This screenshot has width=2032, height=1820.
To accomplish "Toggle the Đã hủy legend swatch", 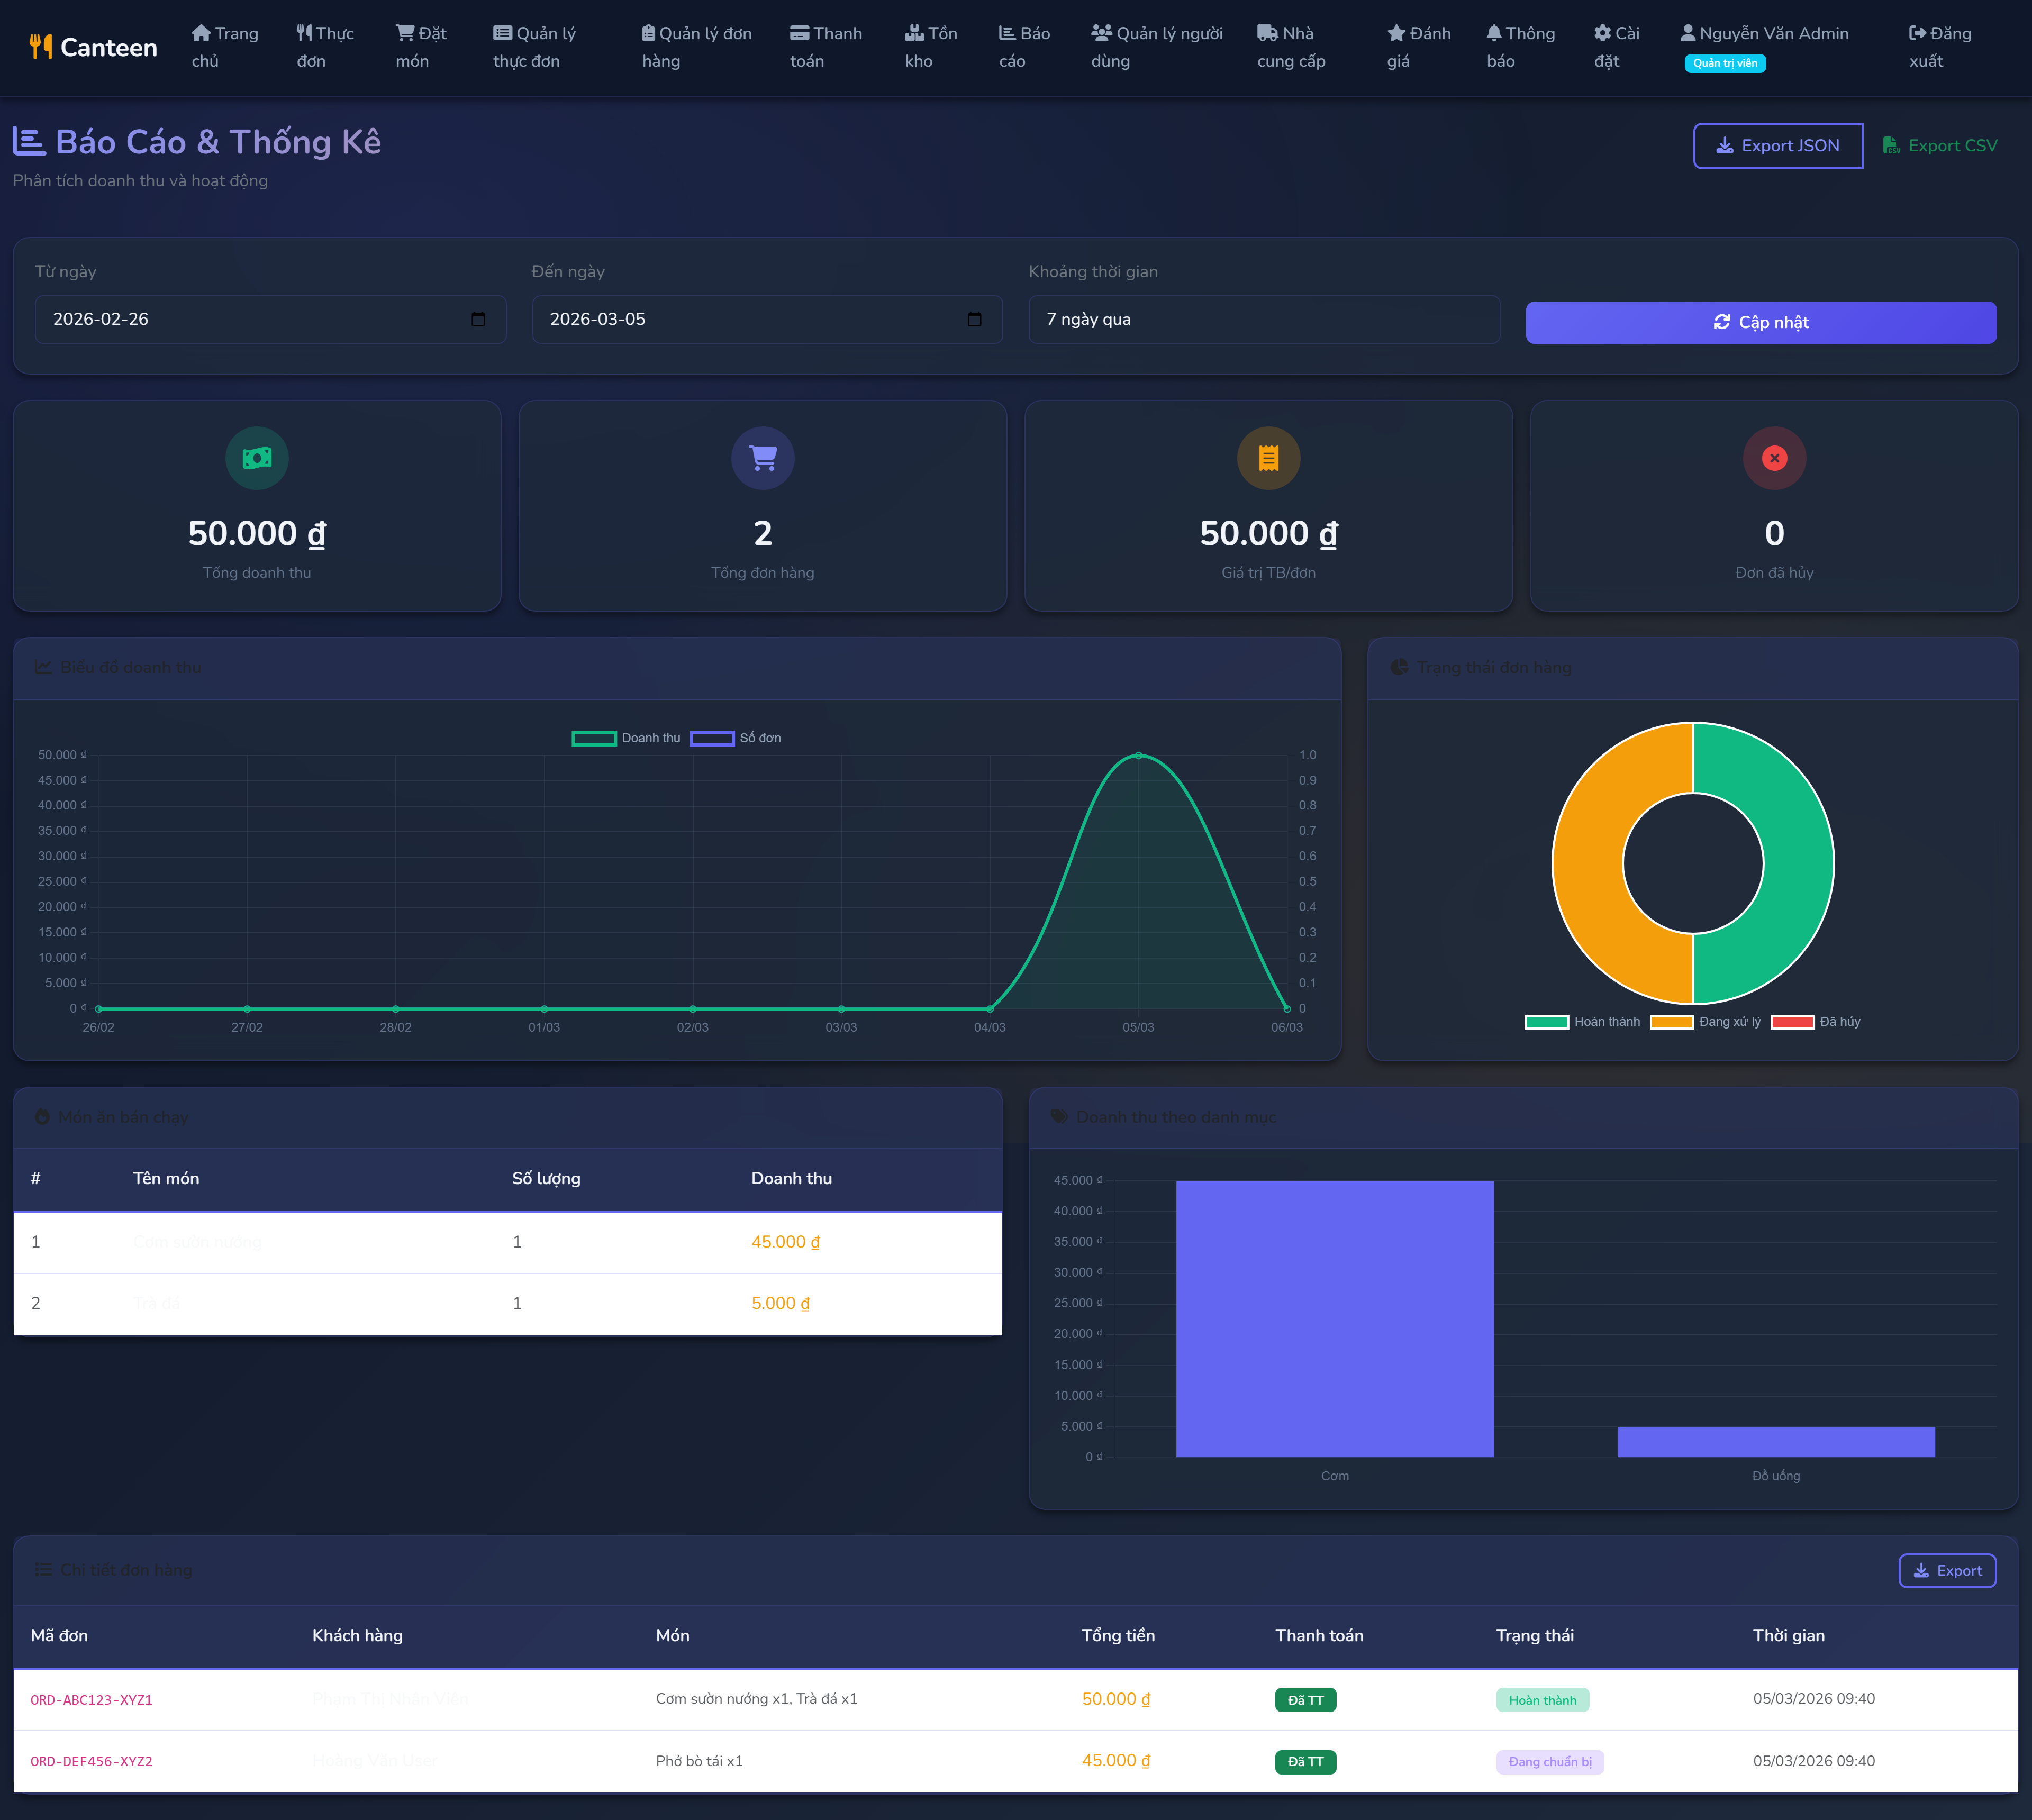I will [1792, 1022].
